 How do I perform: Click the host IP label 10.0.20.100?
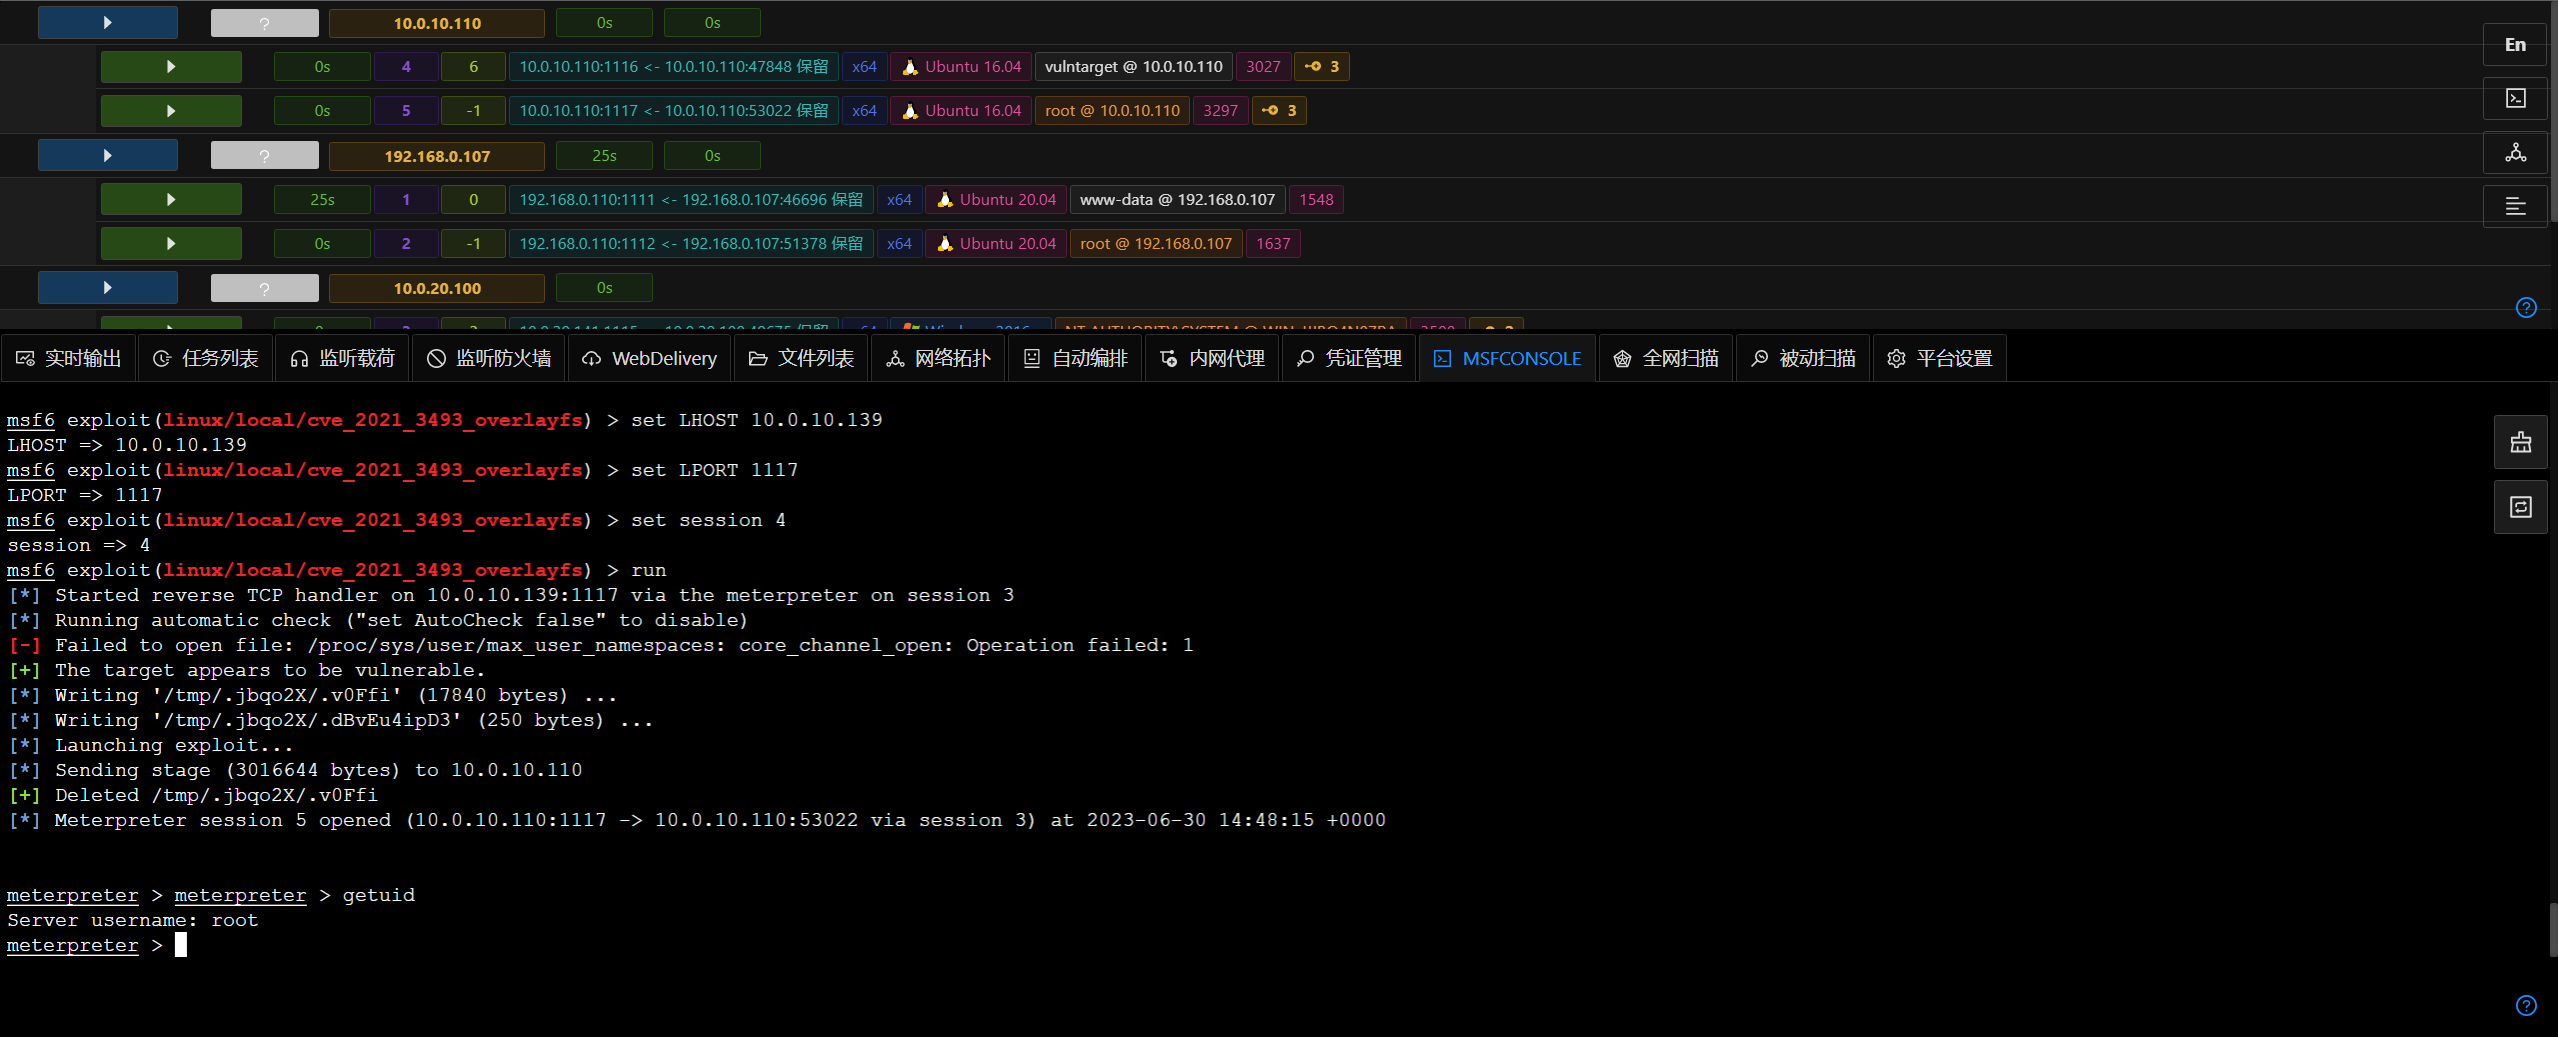(437, 288)
